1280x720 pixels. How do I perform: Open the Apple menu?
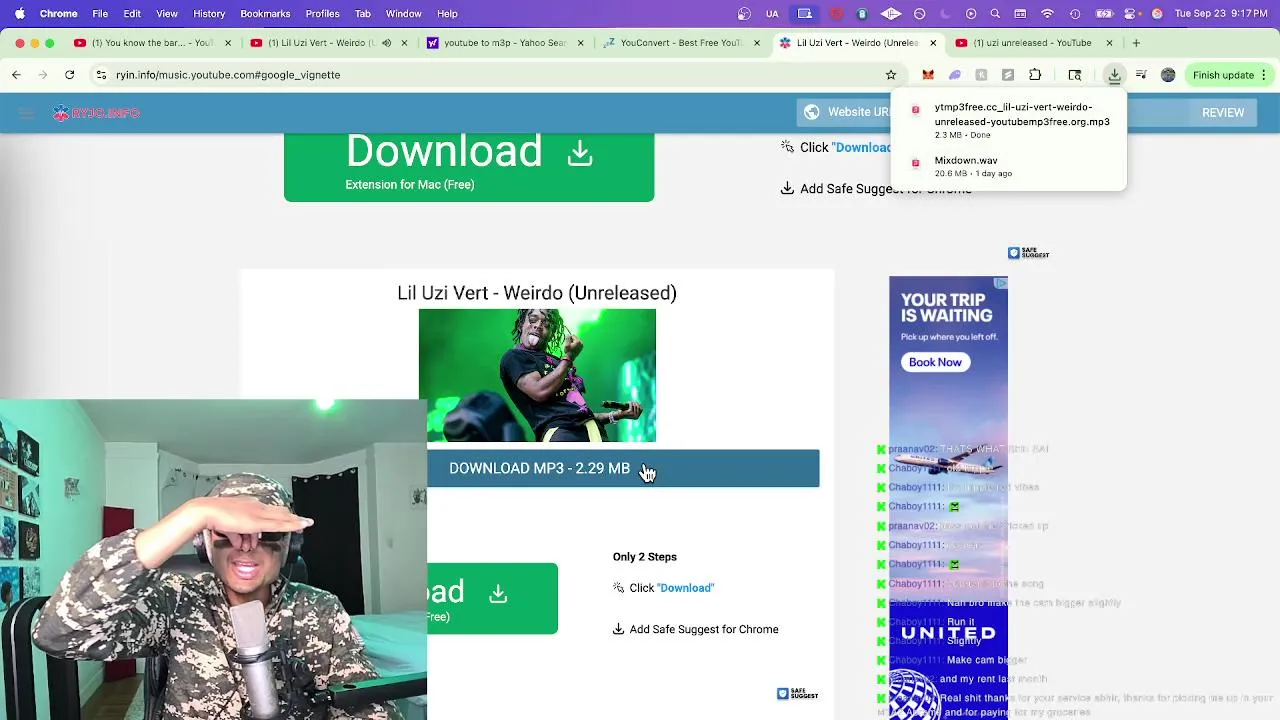point(19,14)
